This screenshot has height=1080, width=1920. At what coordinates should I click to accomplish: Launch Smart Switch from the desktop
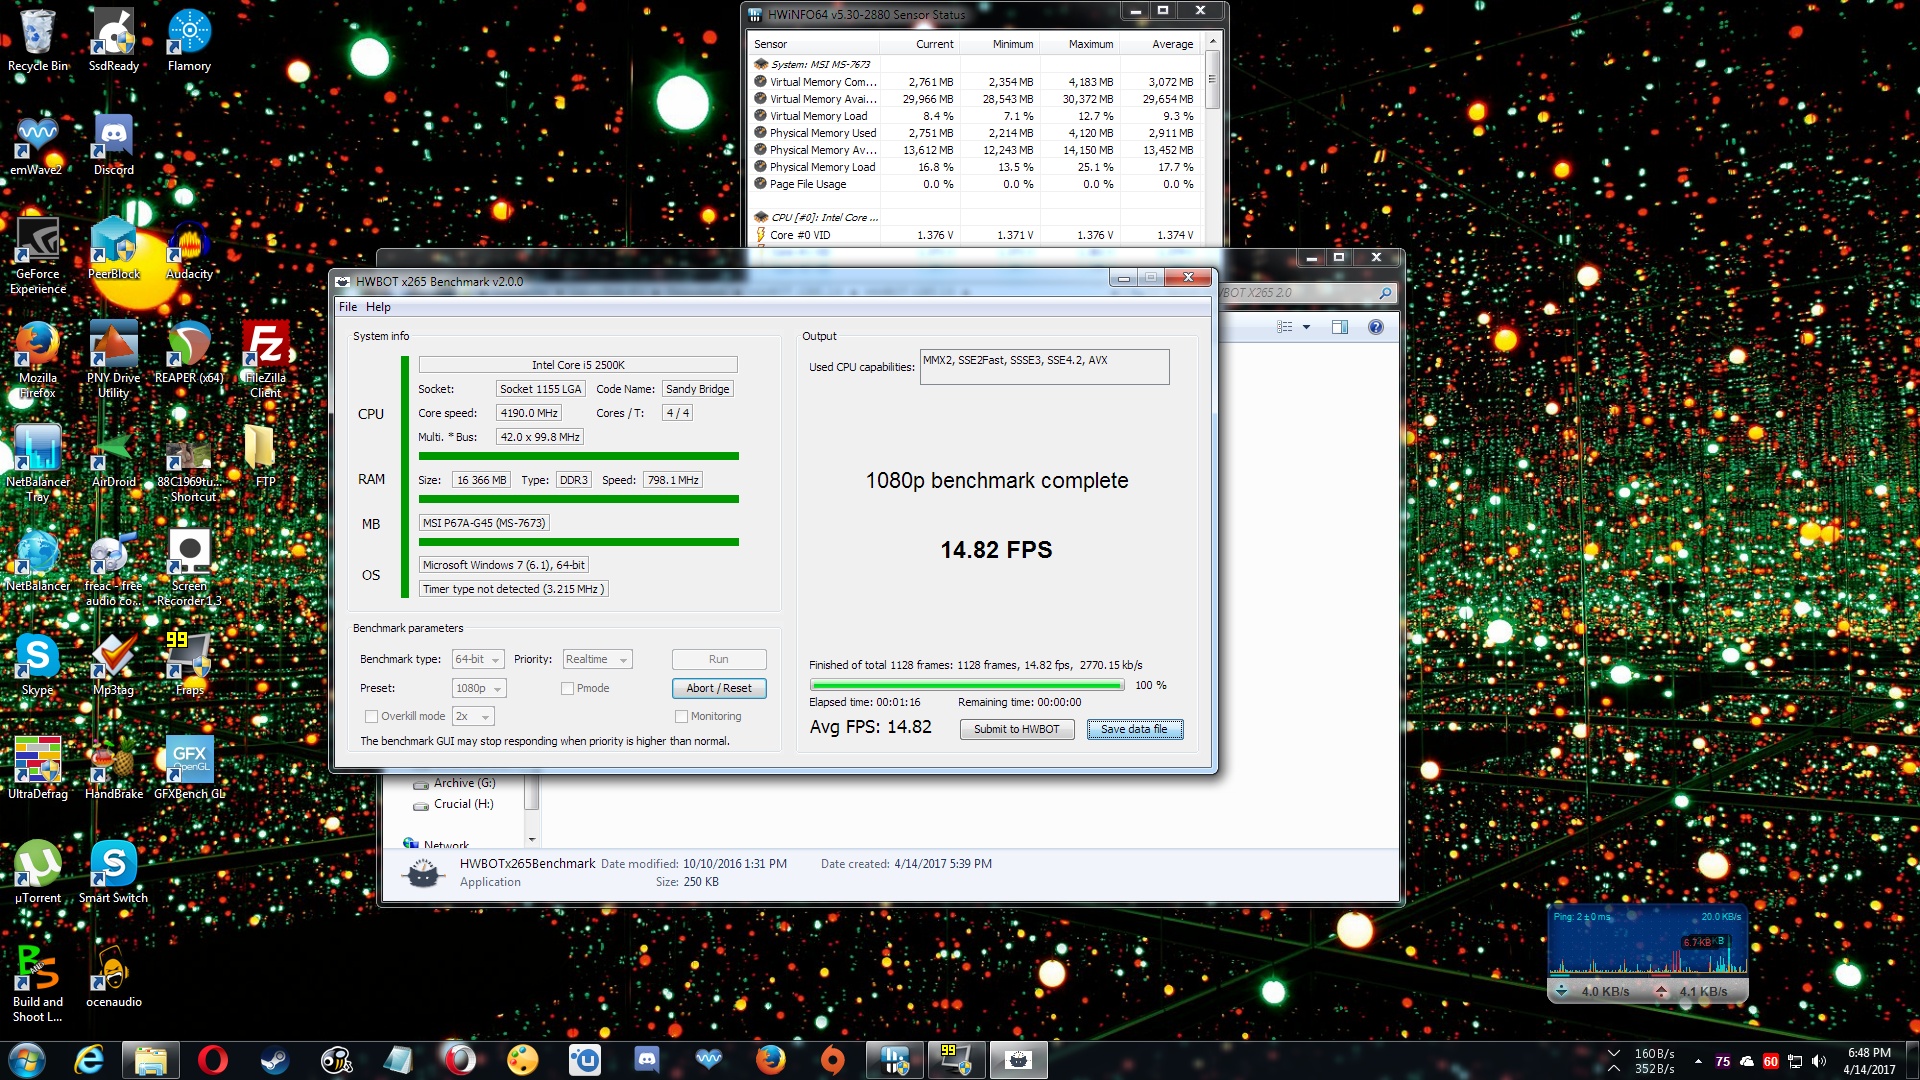[114, 874]
